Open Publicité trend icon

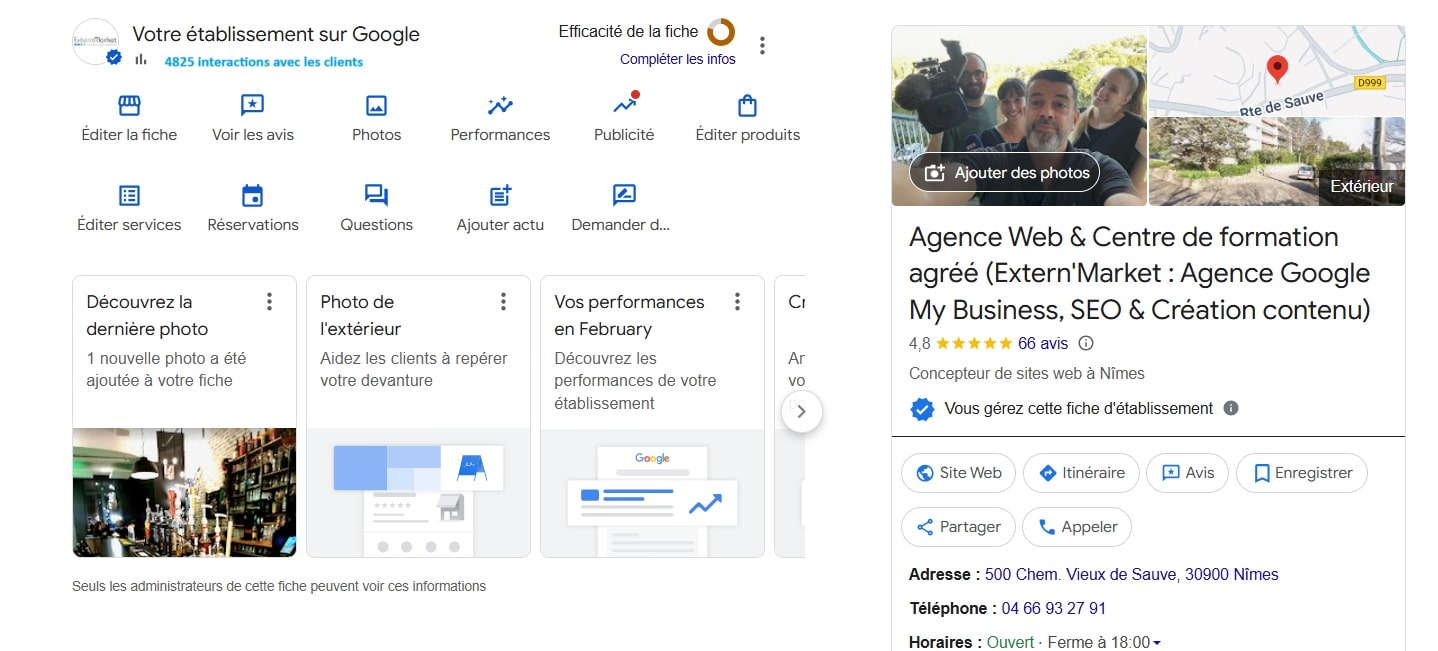(625, 104)
